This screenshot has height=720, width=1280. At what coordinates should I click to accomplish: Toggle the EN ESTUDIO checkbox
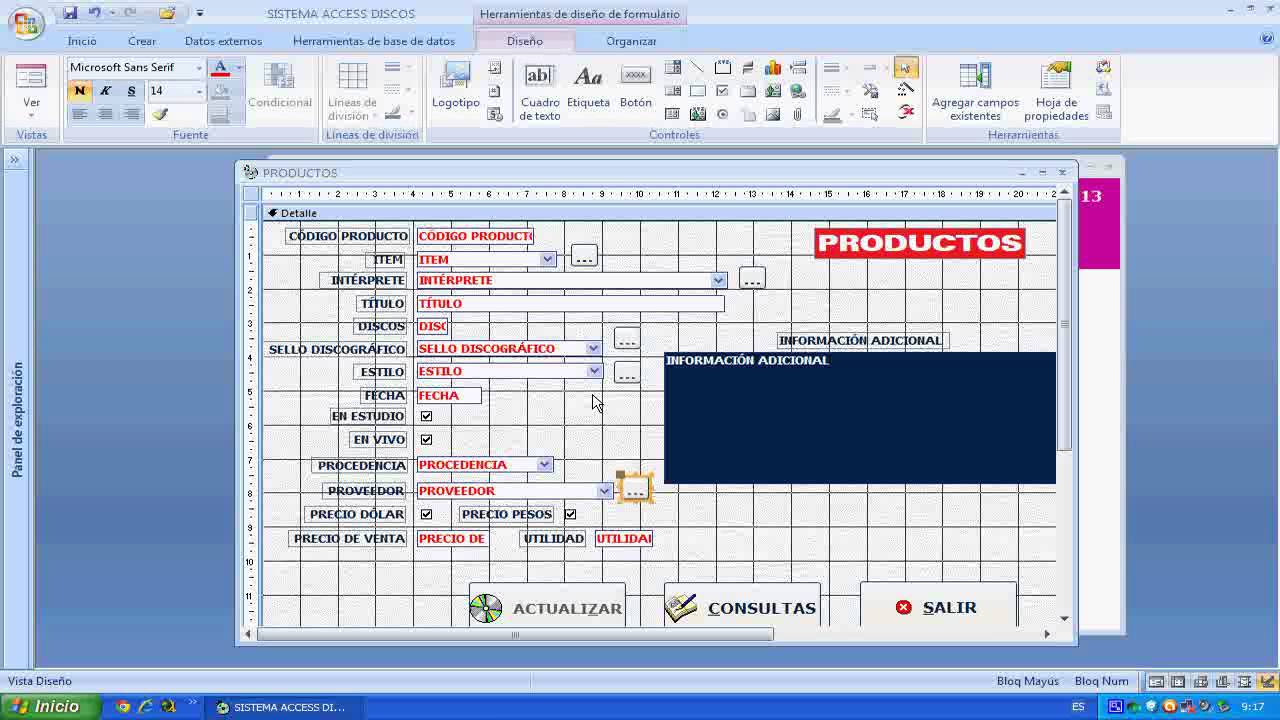pos(426,416)
